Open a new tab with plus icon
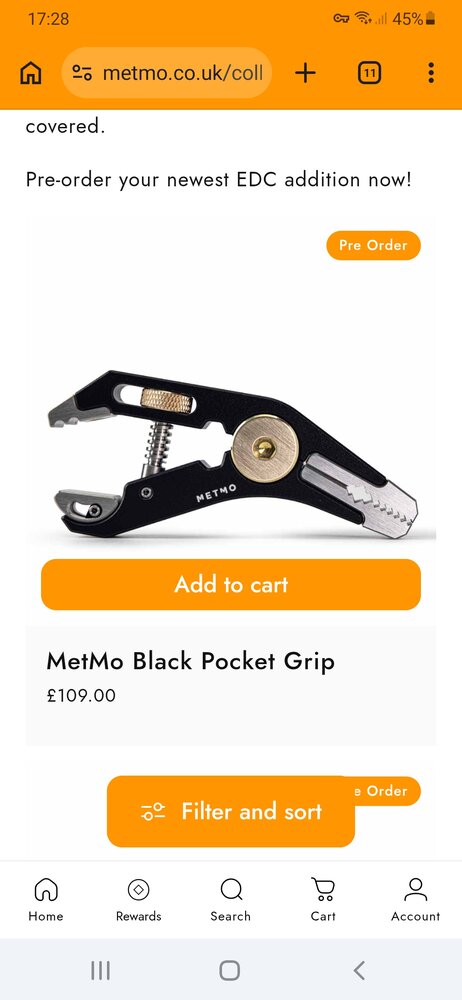This screenshot has height=1000, width=462. (x=306, y=73)
